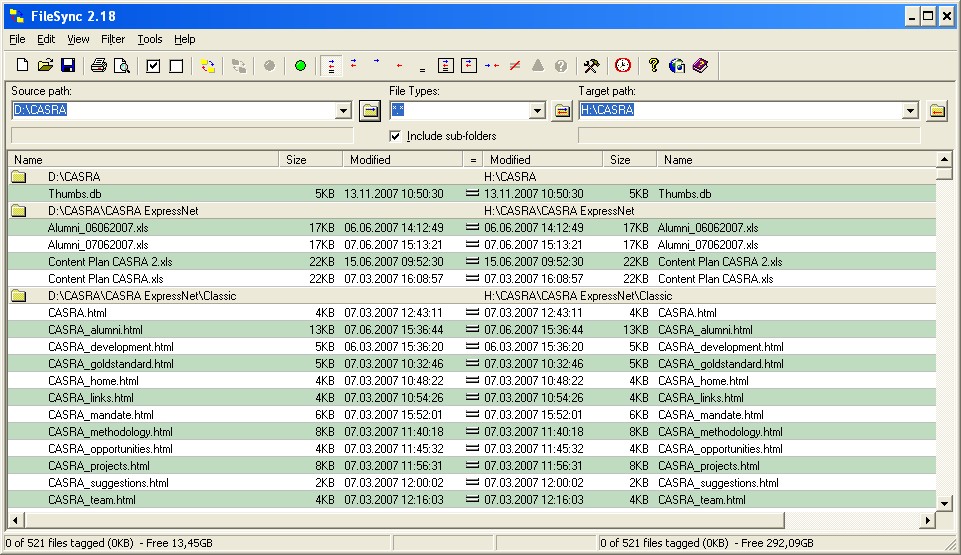Open the hammer and wrench options icon
Screen dimensions: 961x555
(591, 66)
